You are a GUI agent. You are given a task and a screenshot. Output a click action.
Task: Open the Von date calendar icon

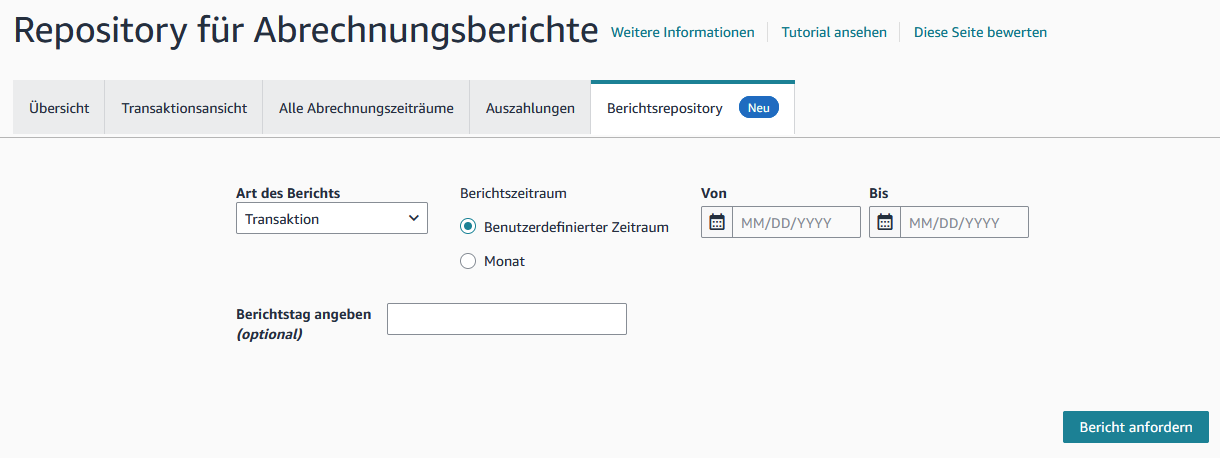[717, 222]
